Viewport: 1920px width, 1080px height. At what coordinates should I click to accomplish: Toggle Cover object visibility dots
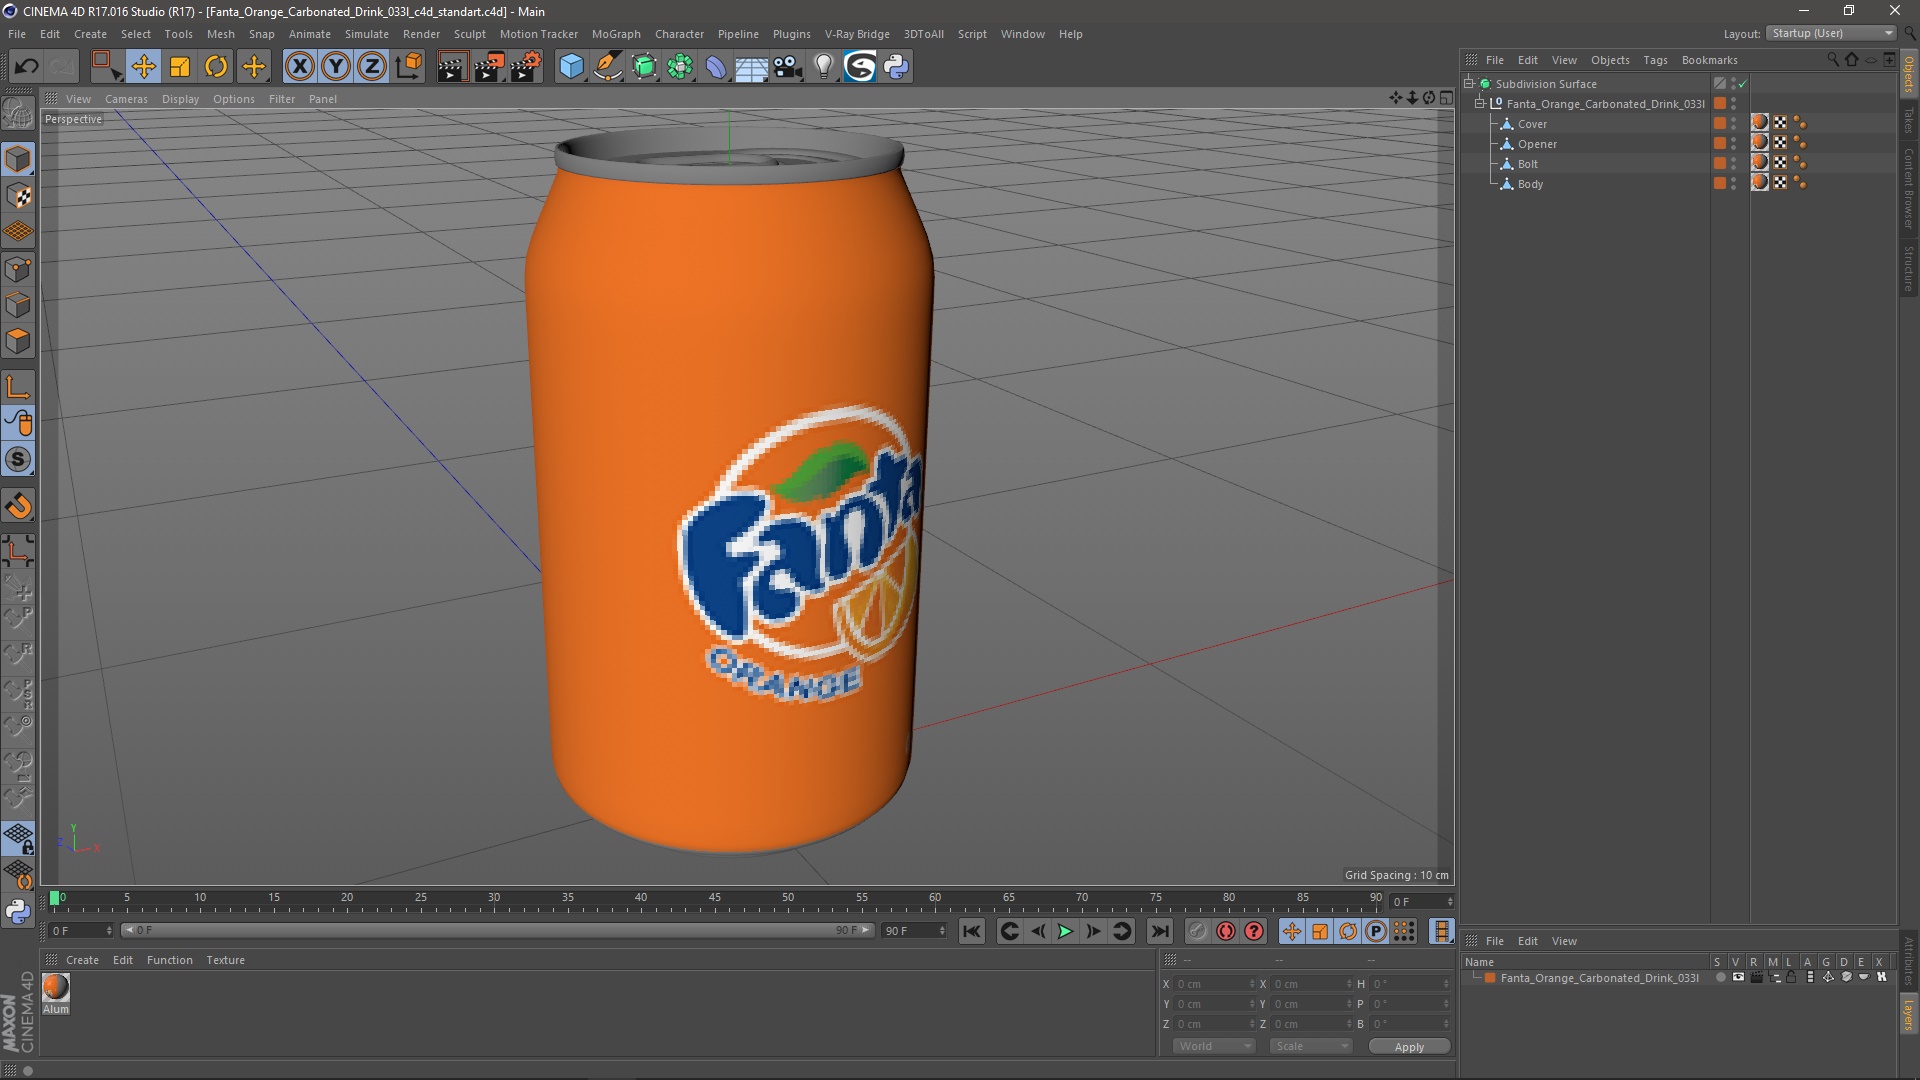pyautogui.click(x=1734, y=124)
